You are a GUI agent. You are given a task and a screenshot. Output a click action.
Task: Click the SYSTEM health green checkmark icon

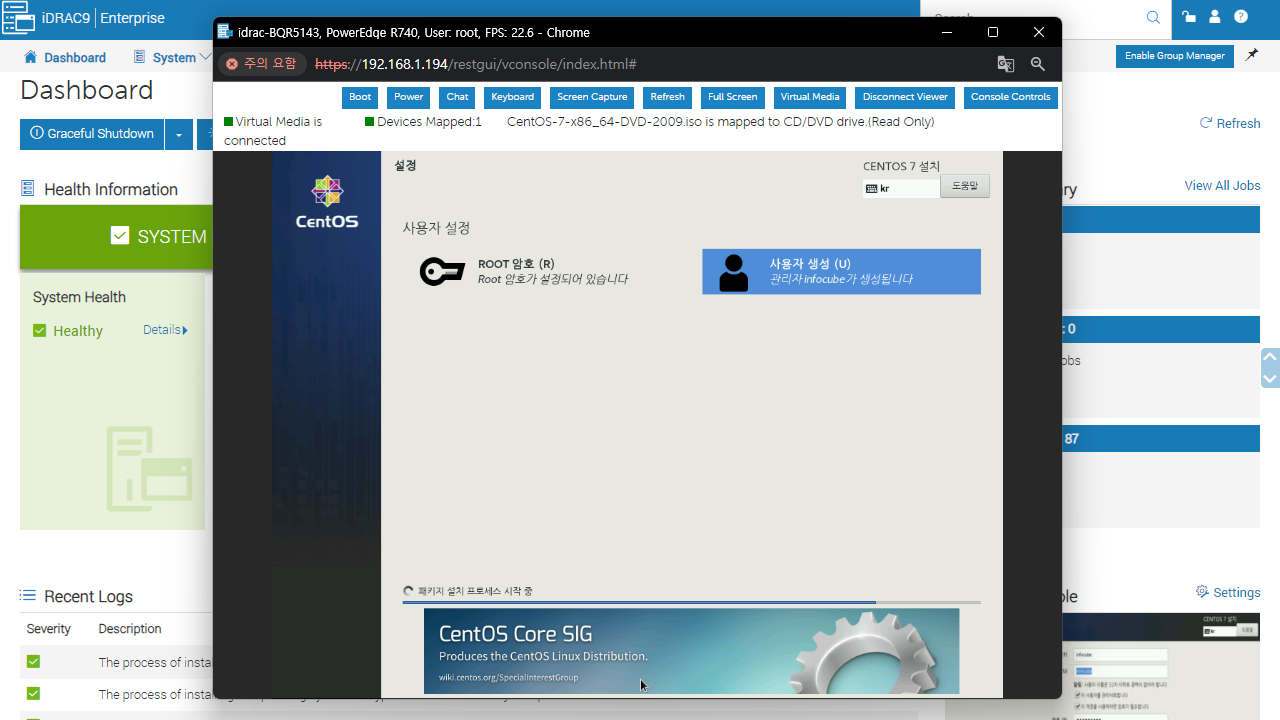[120, 236]
